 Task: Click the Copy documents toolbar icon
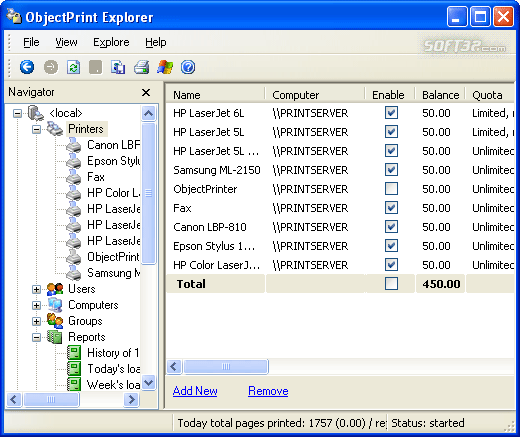point(118,67)
